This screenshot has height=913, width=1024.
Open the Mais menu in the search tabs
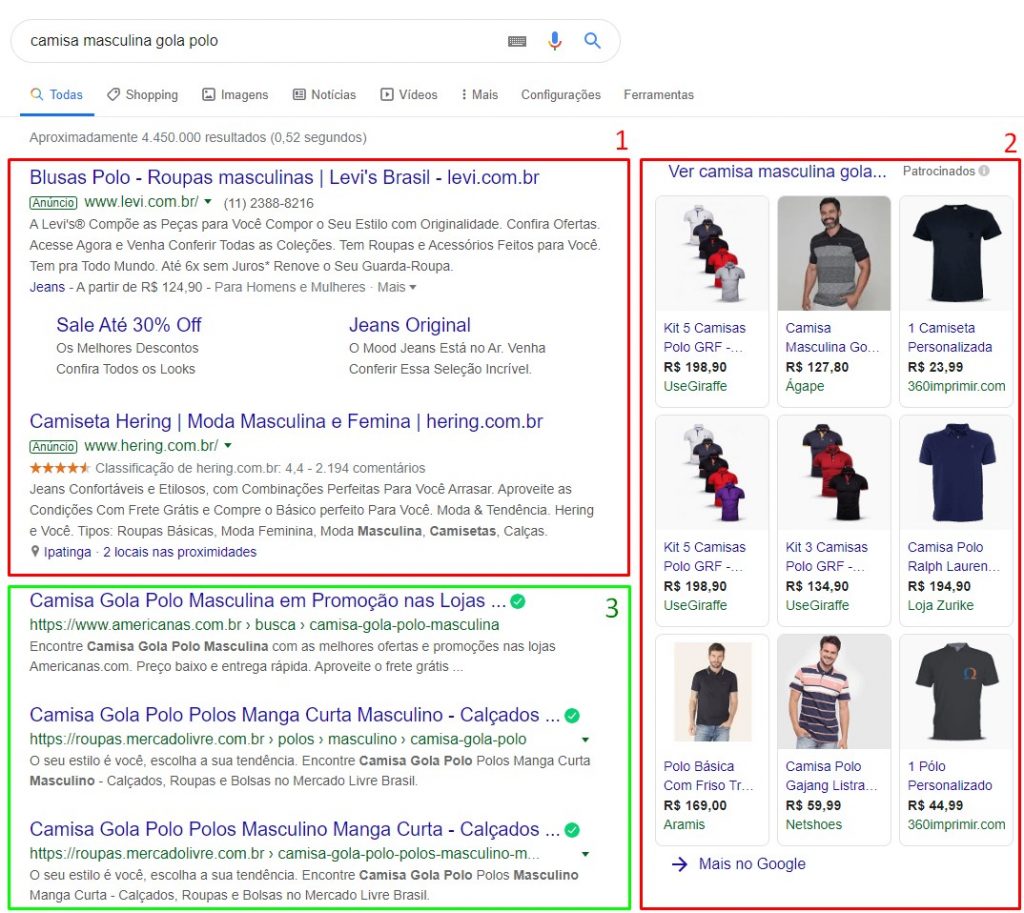(479, 95)
